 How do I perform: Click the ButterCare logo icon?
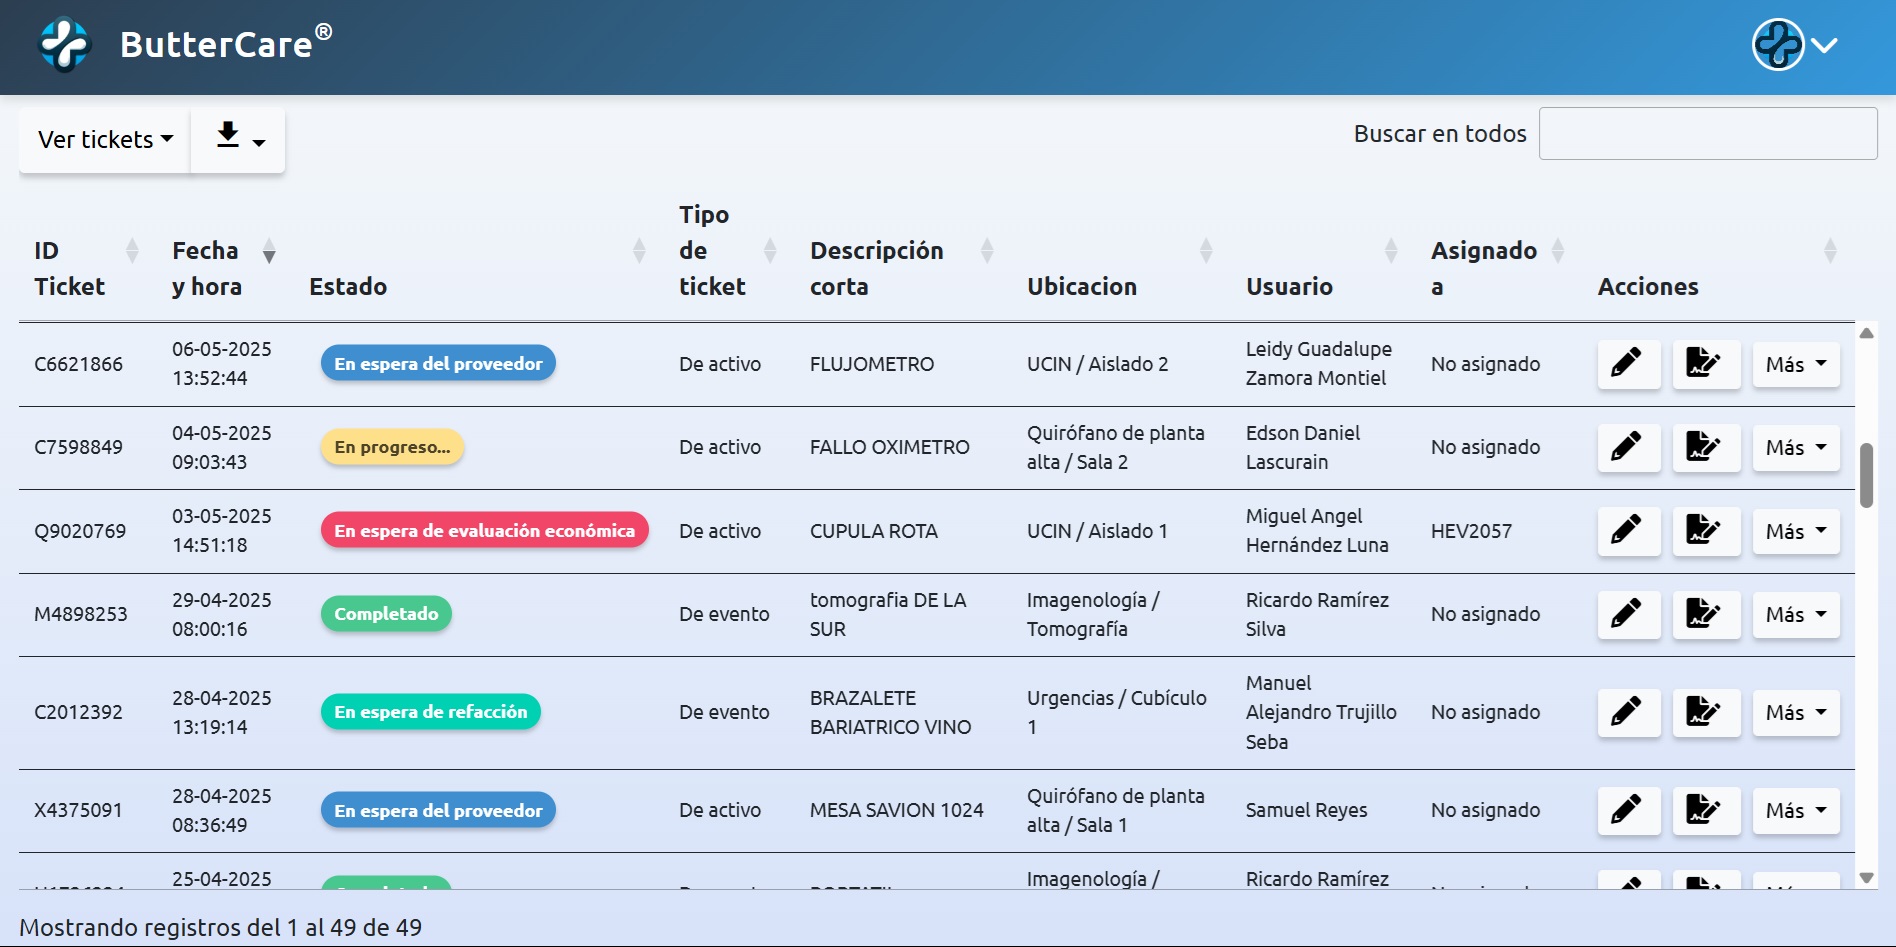pos(65,45)
